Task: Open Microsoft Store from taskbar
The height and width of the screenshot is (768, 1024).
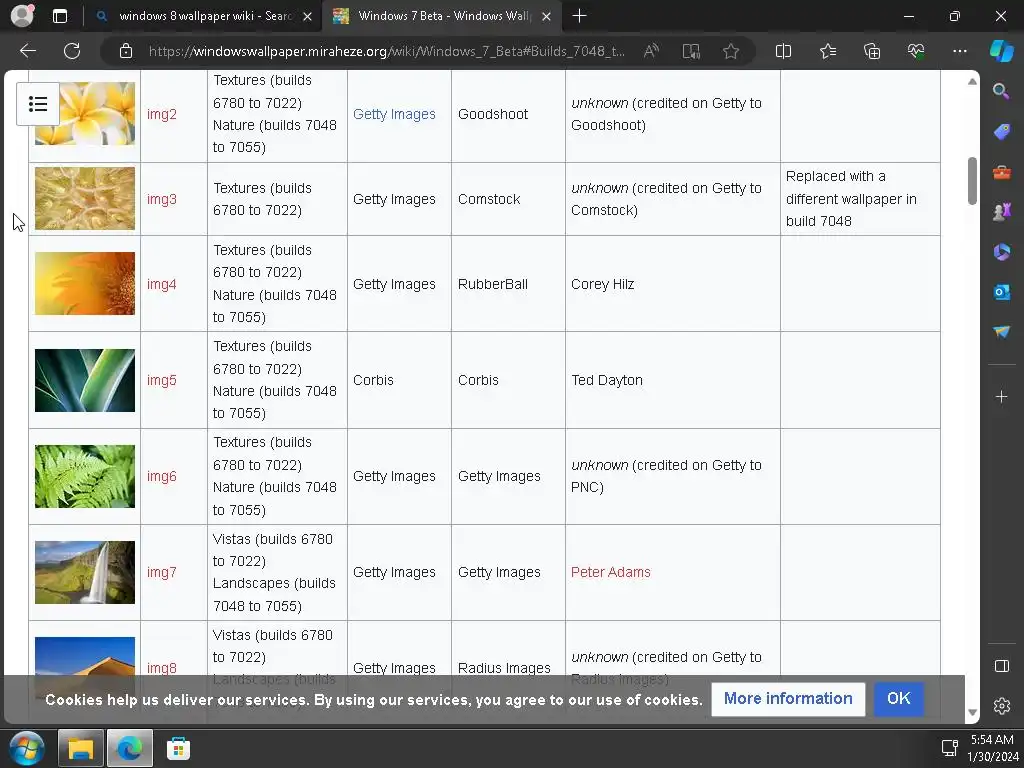Action: (178, 748)
